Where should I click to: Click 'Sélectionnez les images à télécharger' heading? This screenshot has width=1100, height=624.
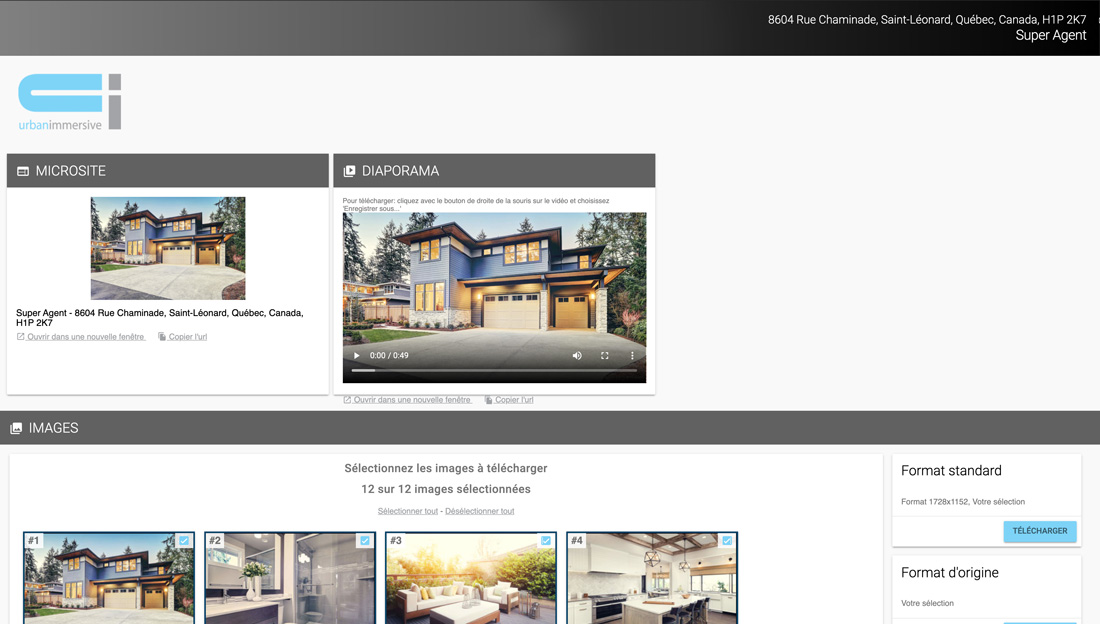pos(446,468)
